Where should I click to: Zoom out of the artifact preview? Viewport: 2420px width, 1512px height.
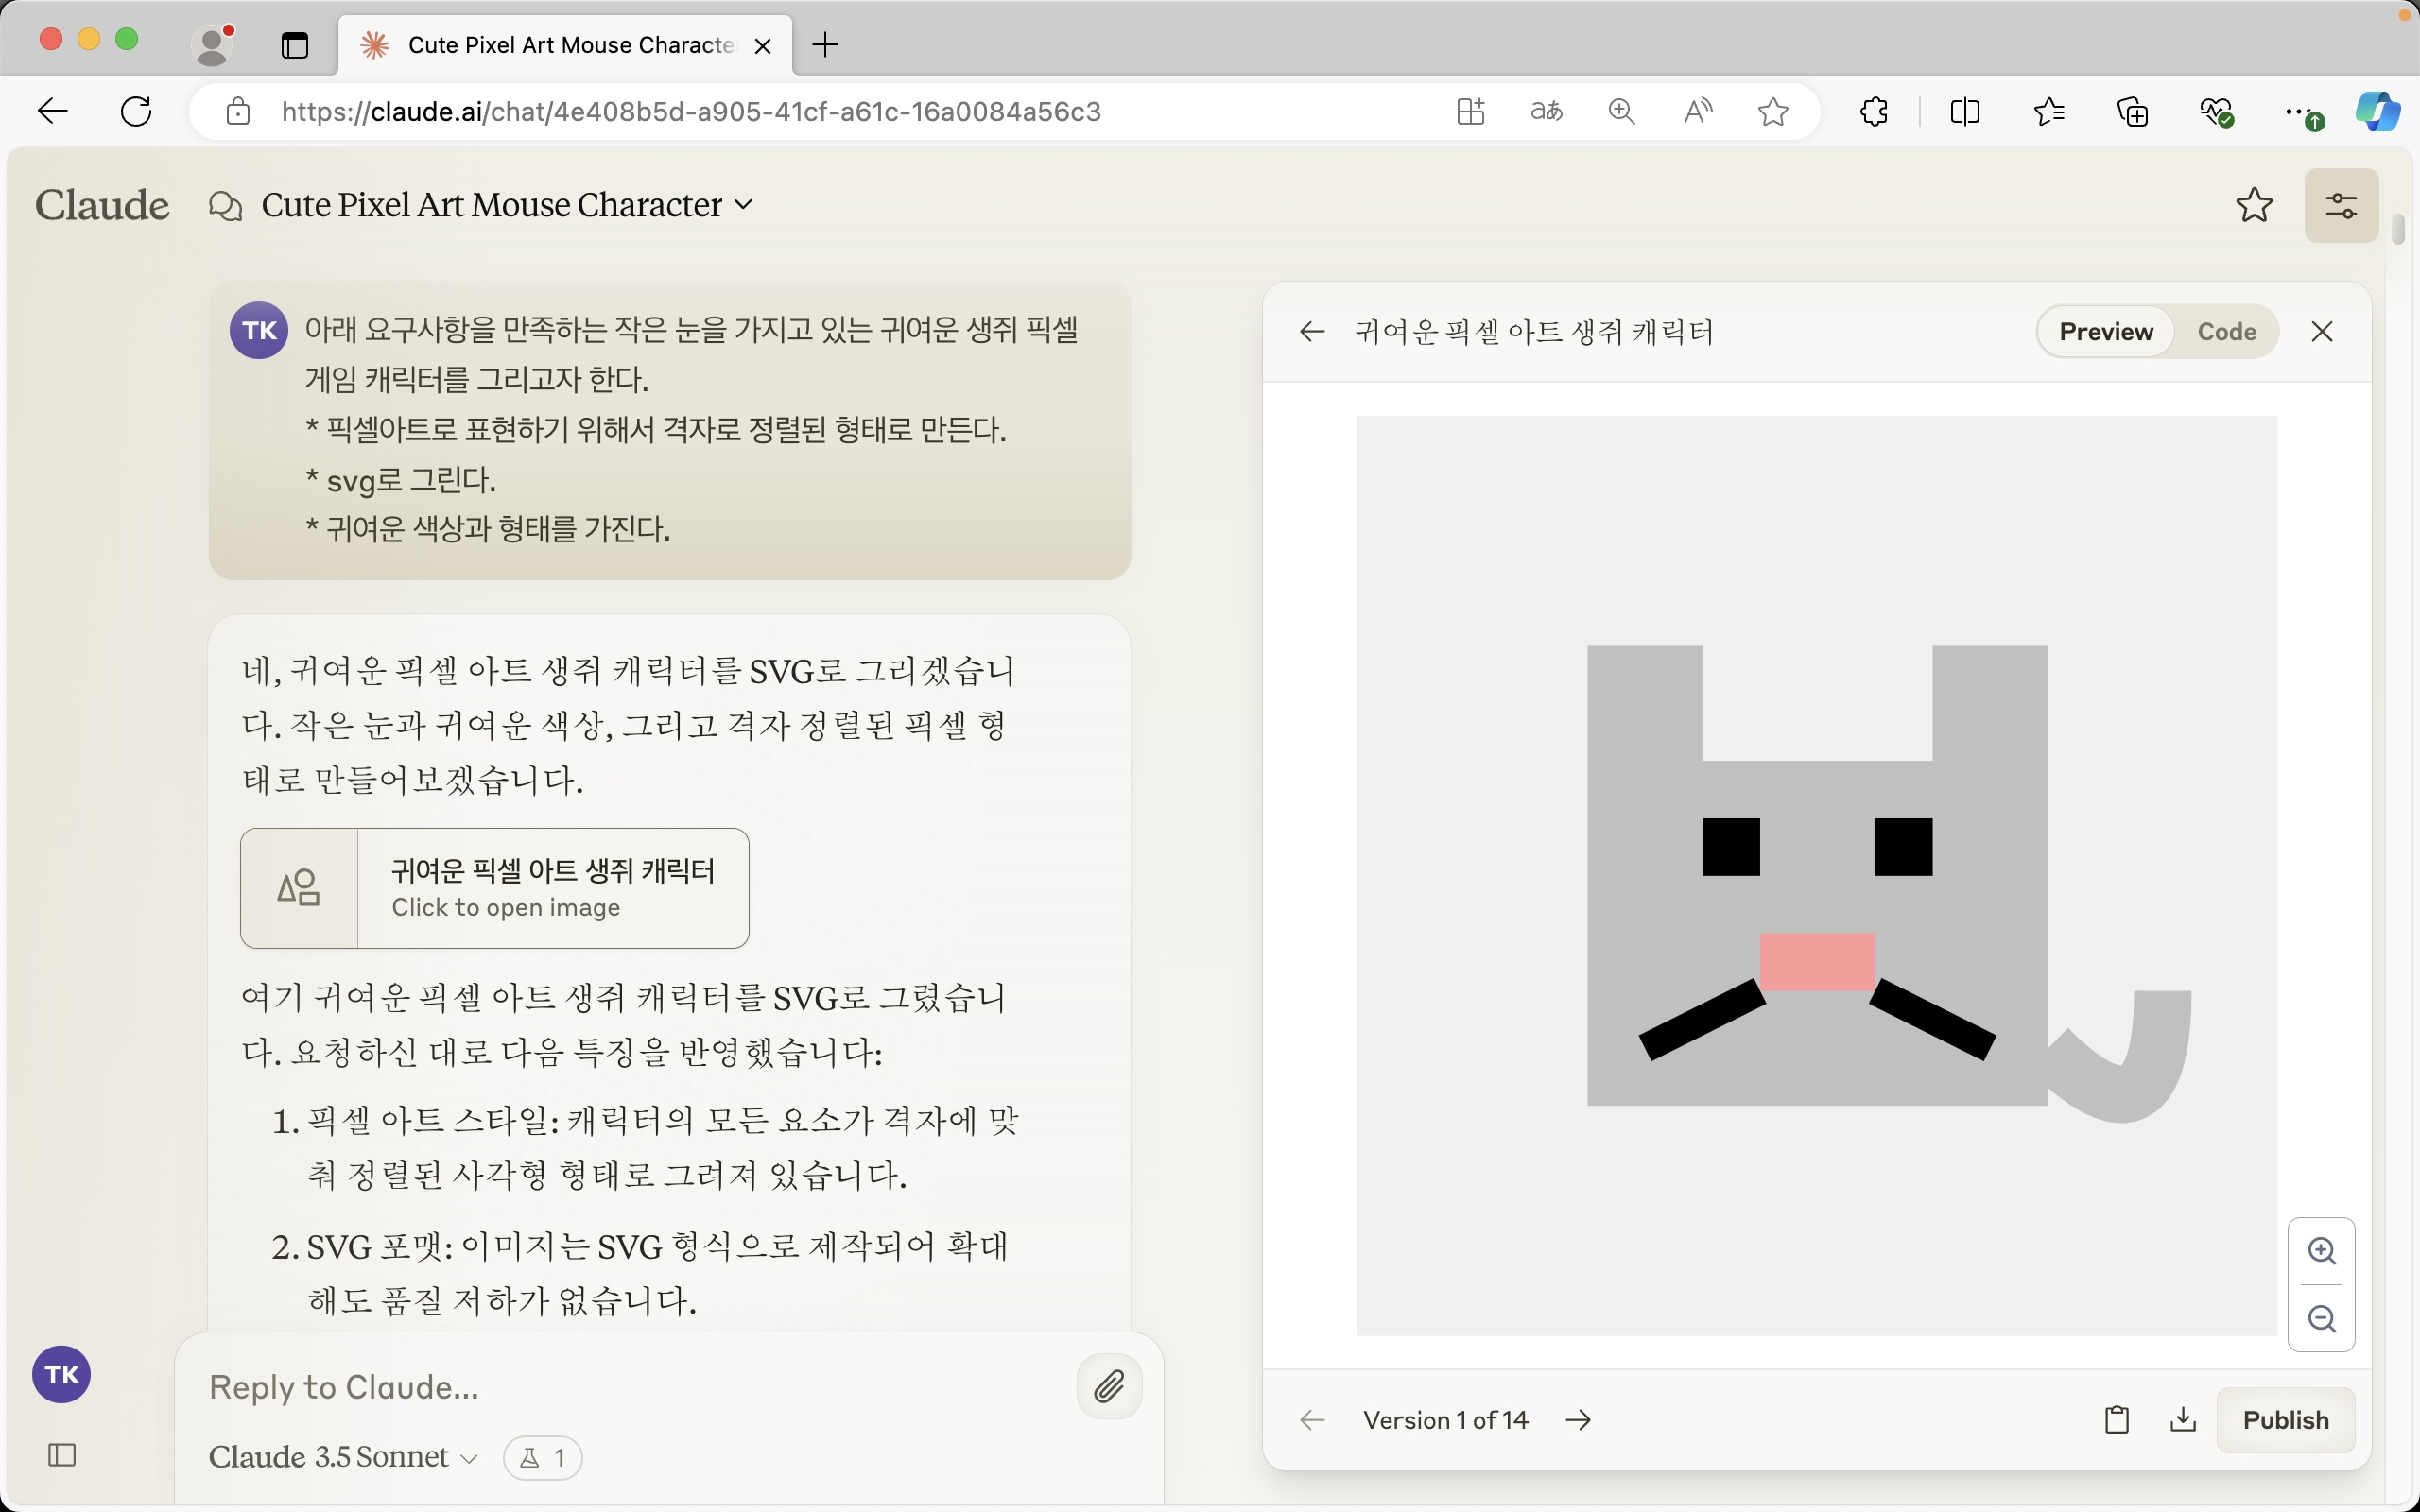click(2321, 1318)
